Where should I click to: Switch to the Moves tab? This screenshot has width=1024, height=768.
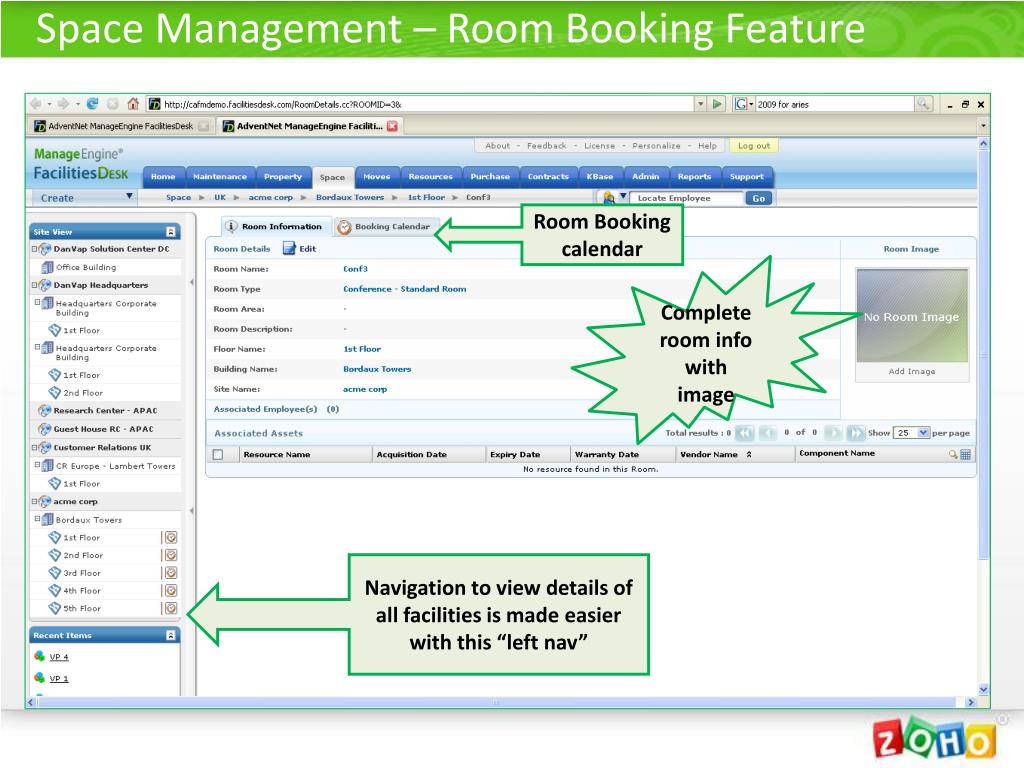pos(377,177)
